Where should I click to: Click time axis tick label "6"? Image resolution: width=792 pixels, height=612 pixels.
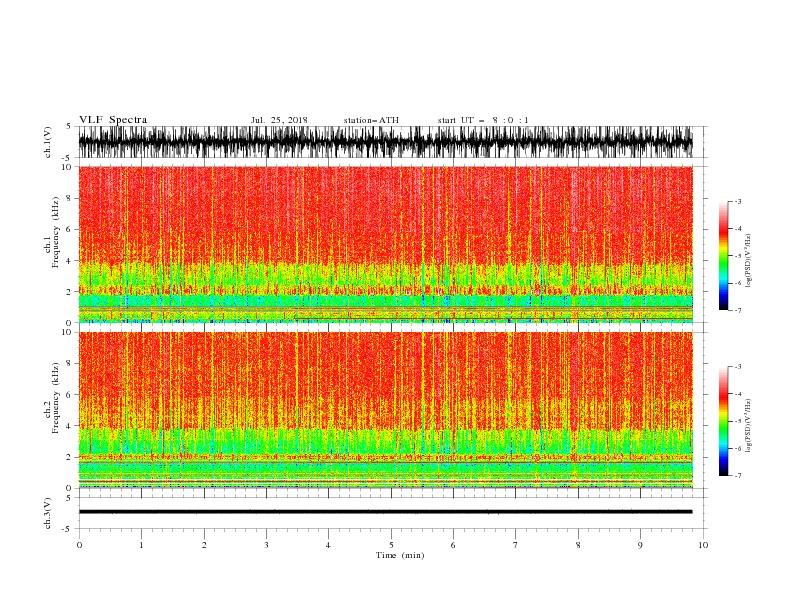point(453,545)
